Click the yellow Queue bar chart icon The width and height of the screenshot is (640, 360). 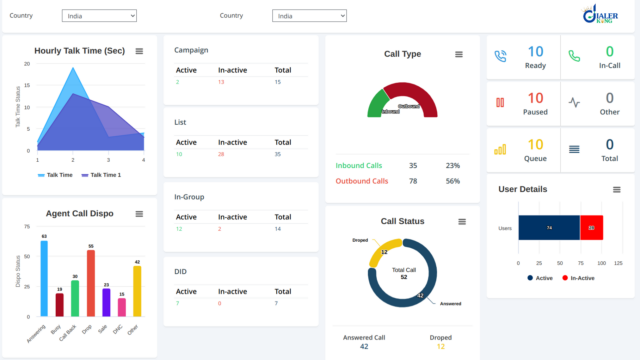(x=500, y=149)
